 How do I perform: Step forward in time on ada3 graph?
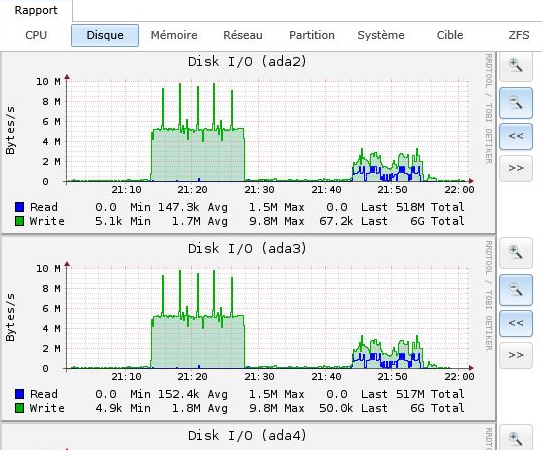coord(516,355)
